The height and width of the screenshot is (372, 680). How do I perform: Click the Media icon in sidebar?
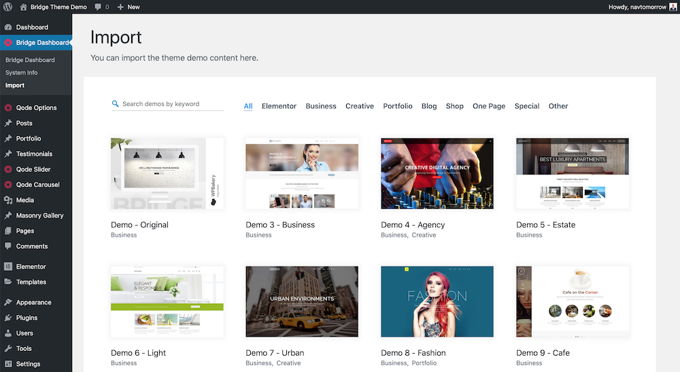coord(8,200)
